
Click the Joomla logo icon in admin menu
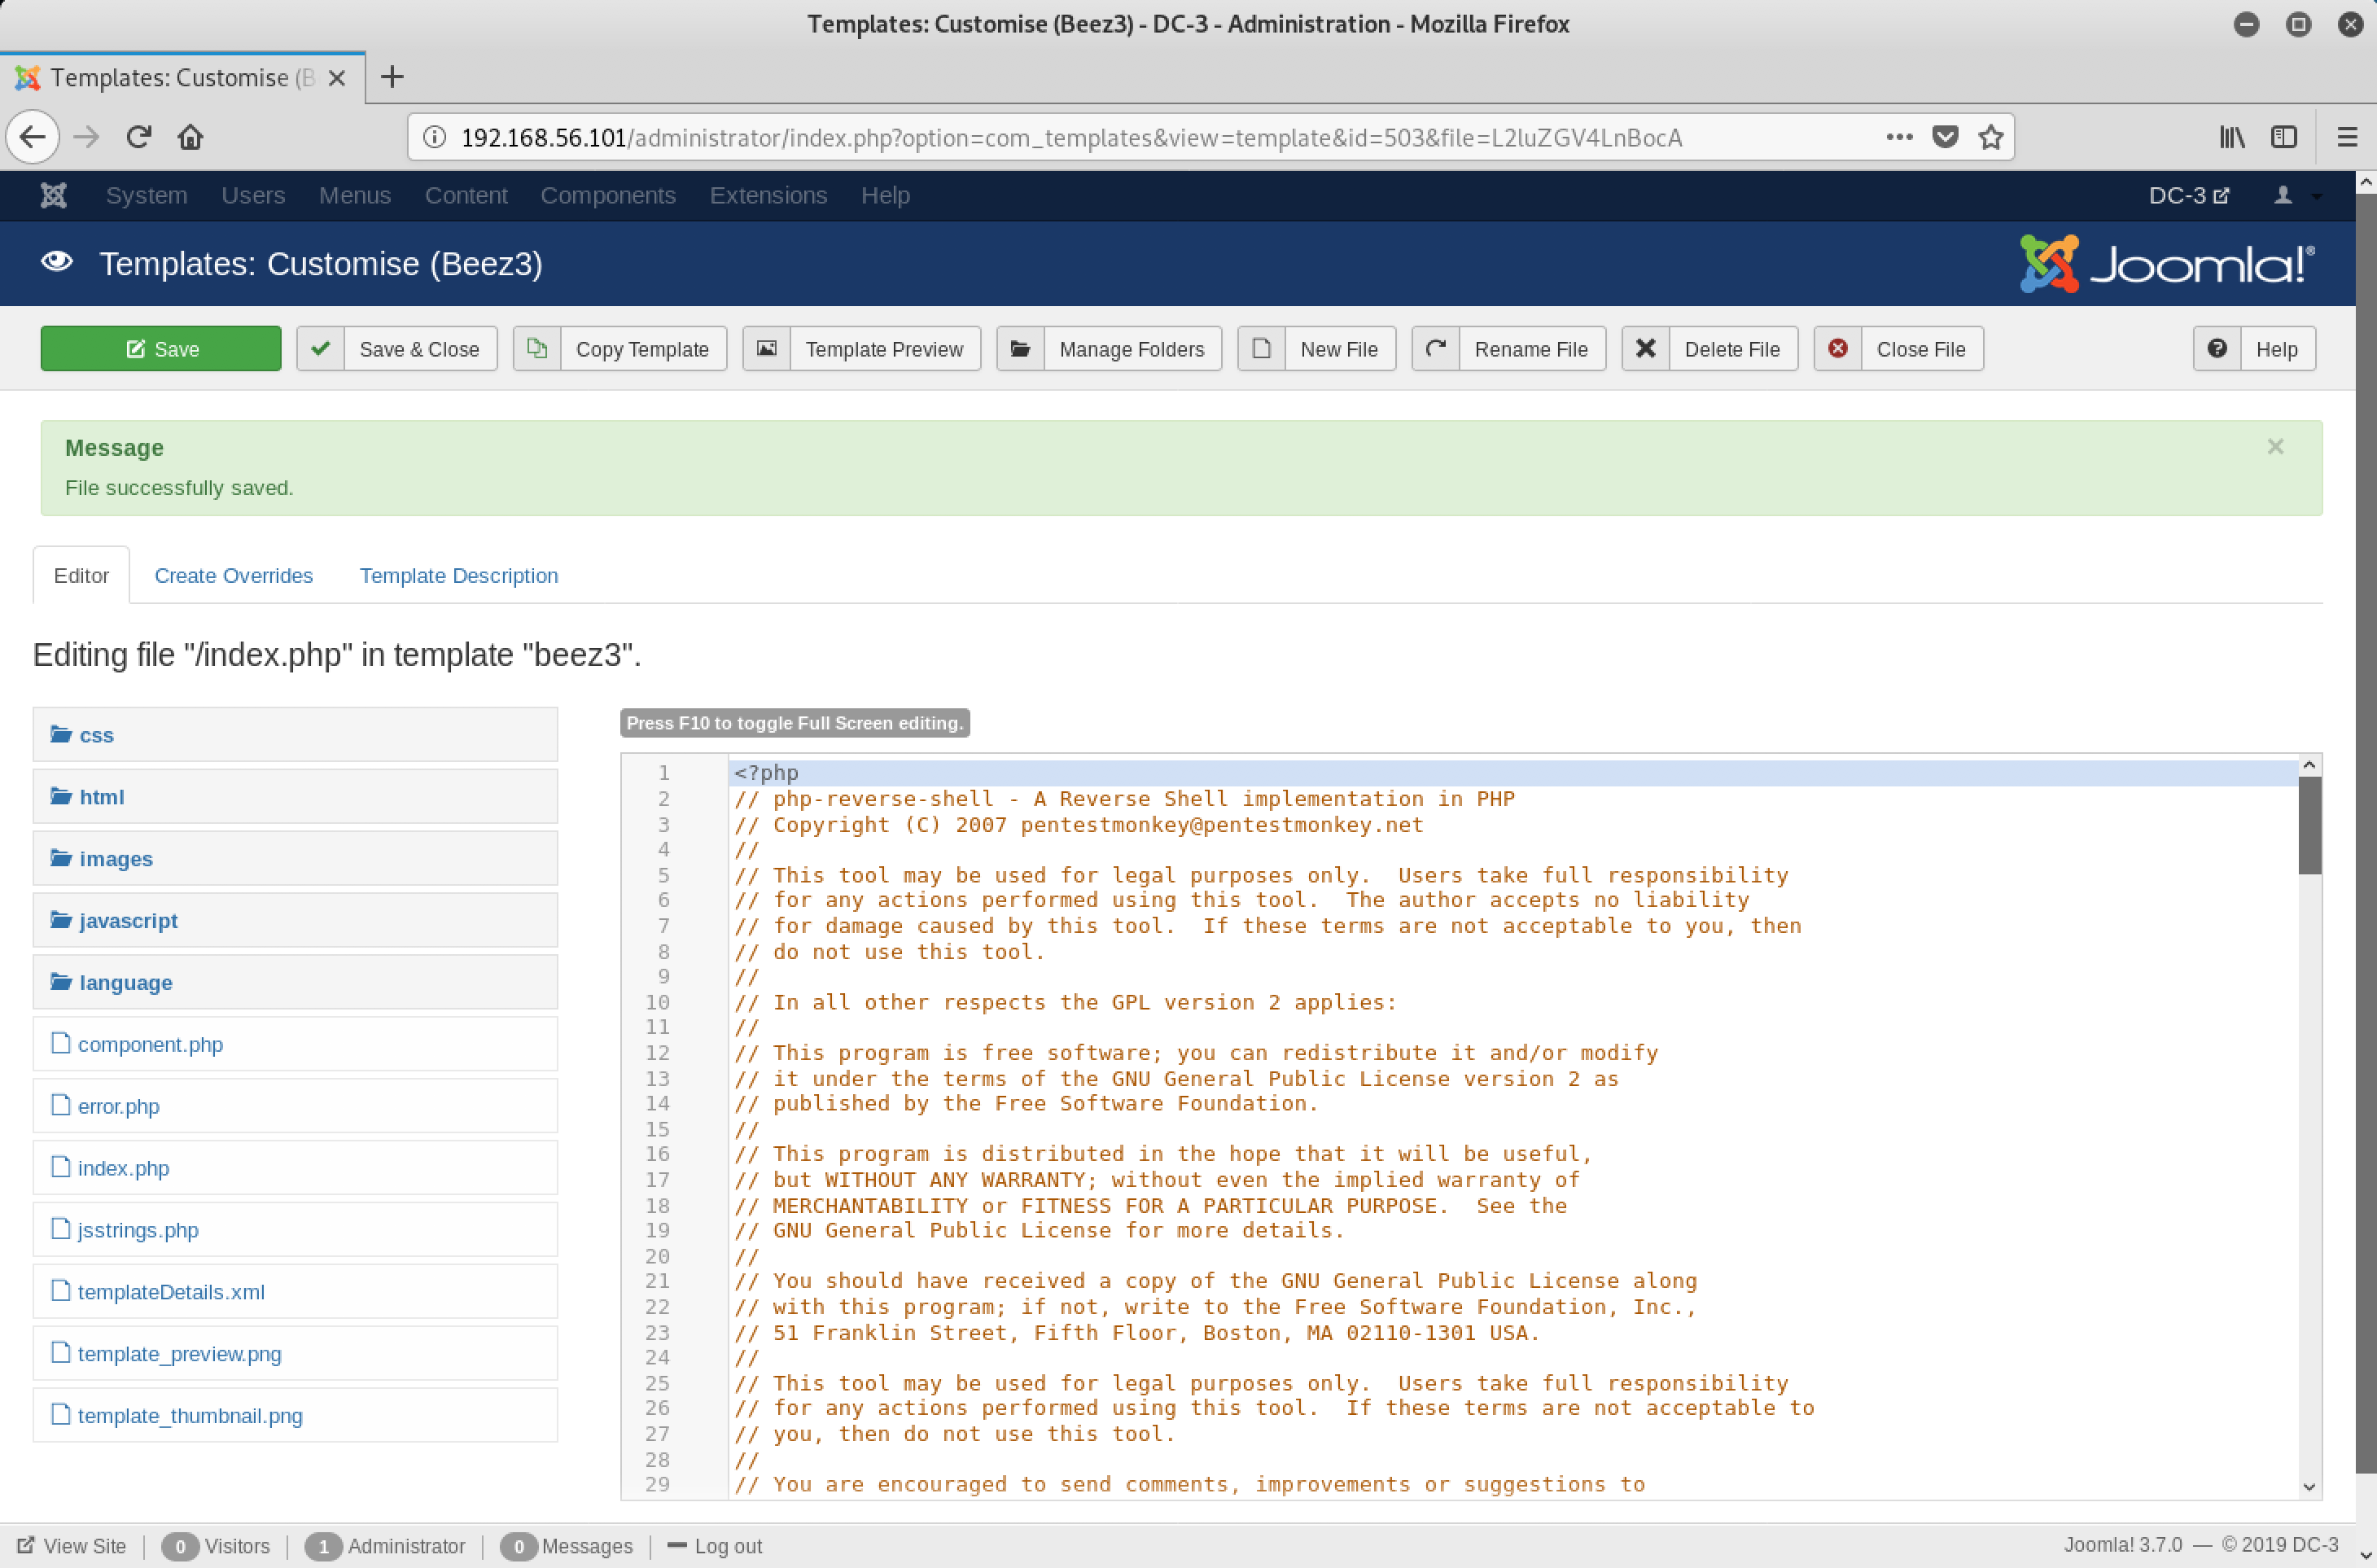(53, 195)
